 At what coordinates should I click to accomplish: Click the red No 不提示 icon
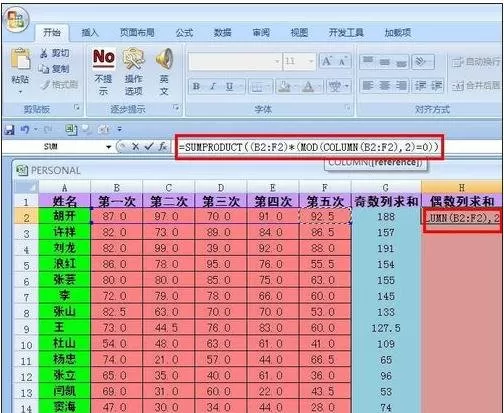[x=104, y=58]
